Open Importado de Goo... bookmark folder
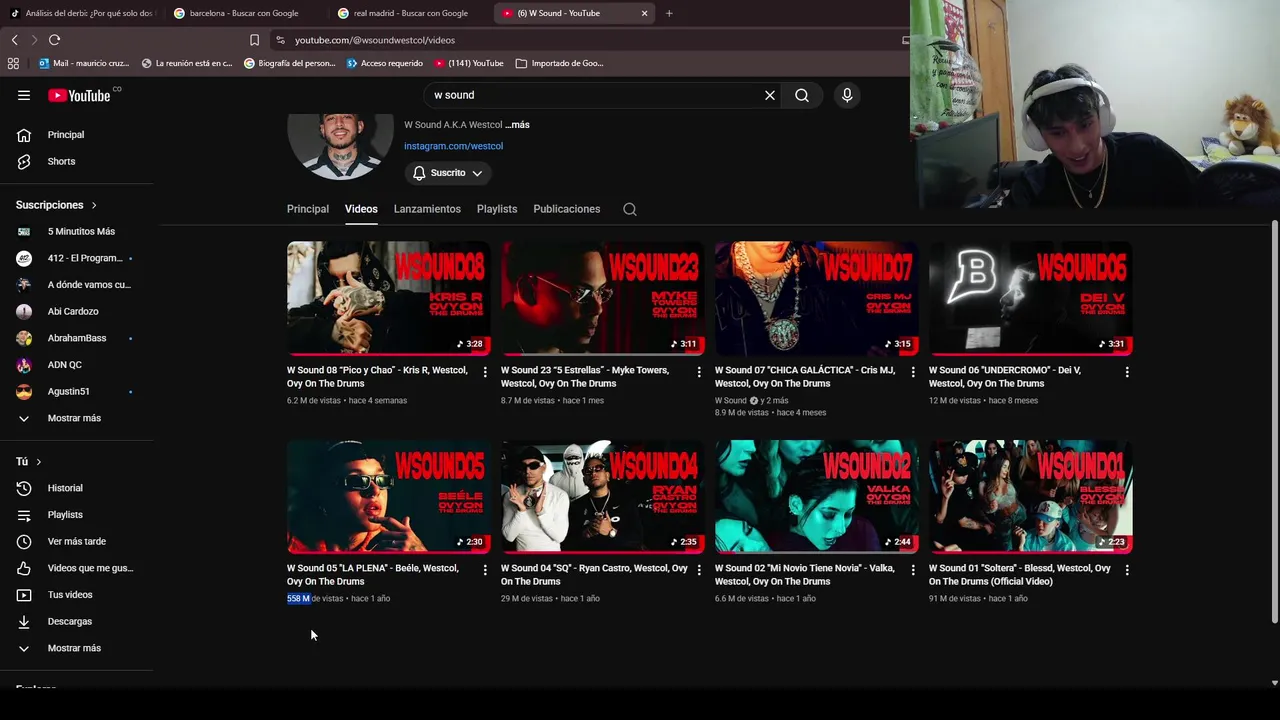The image size is (1280, 720). (x=560, y=63)
